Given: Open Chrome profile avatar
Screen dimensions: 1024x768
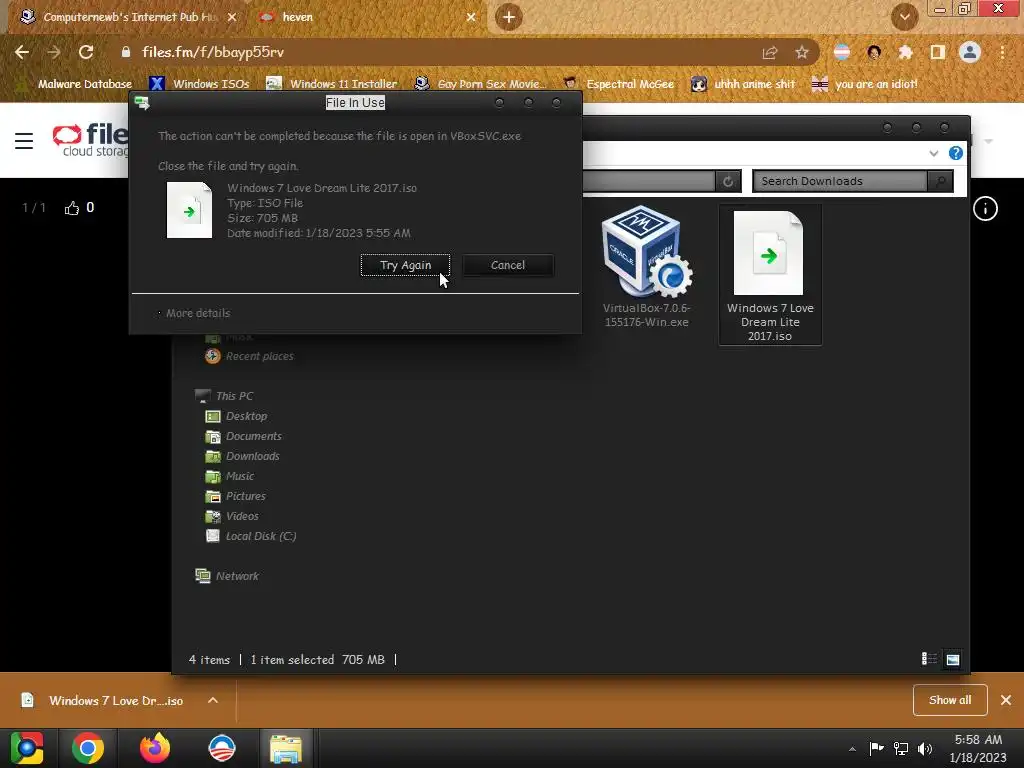Looking at the screenshot, I should [970, 52].
